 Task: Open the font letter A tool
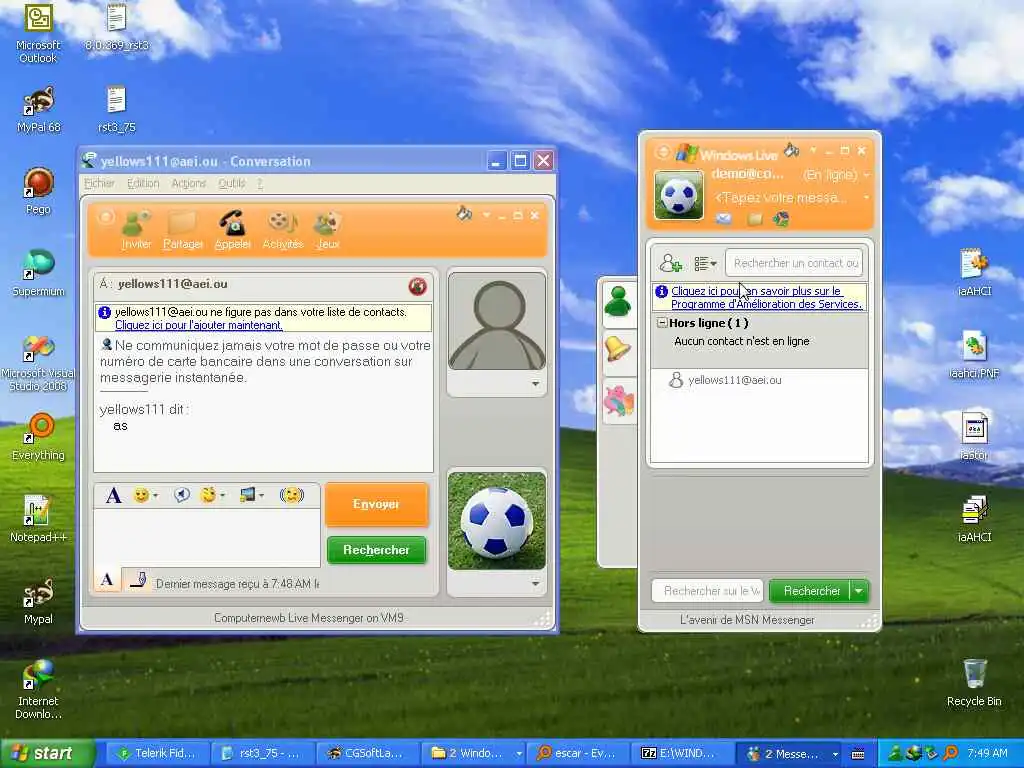(113, 496)
